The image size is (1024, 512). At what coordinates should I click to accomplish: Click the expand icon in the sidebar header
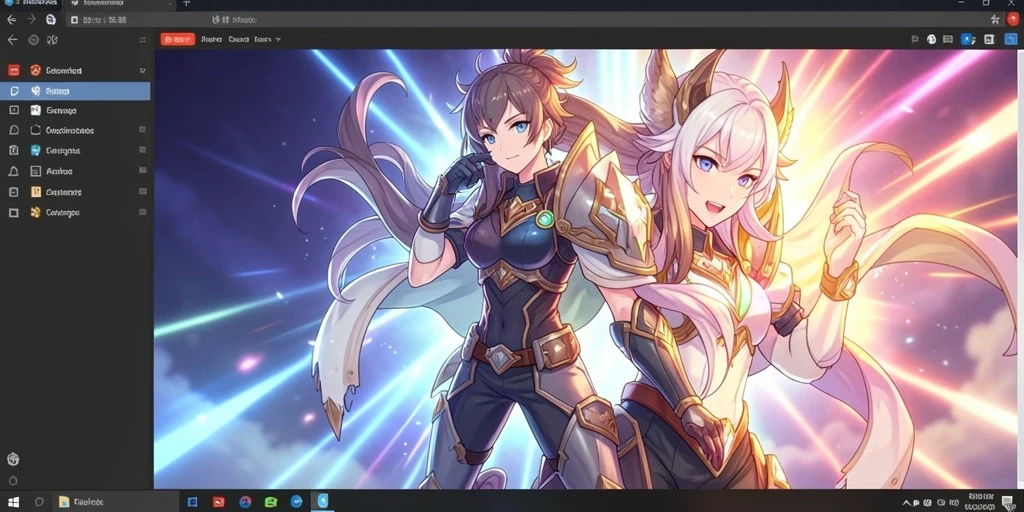click(142, 40)
